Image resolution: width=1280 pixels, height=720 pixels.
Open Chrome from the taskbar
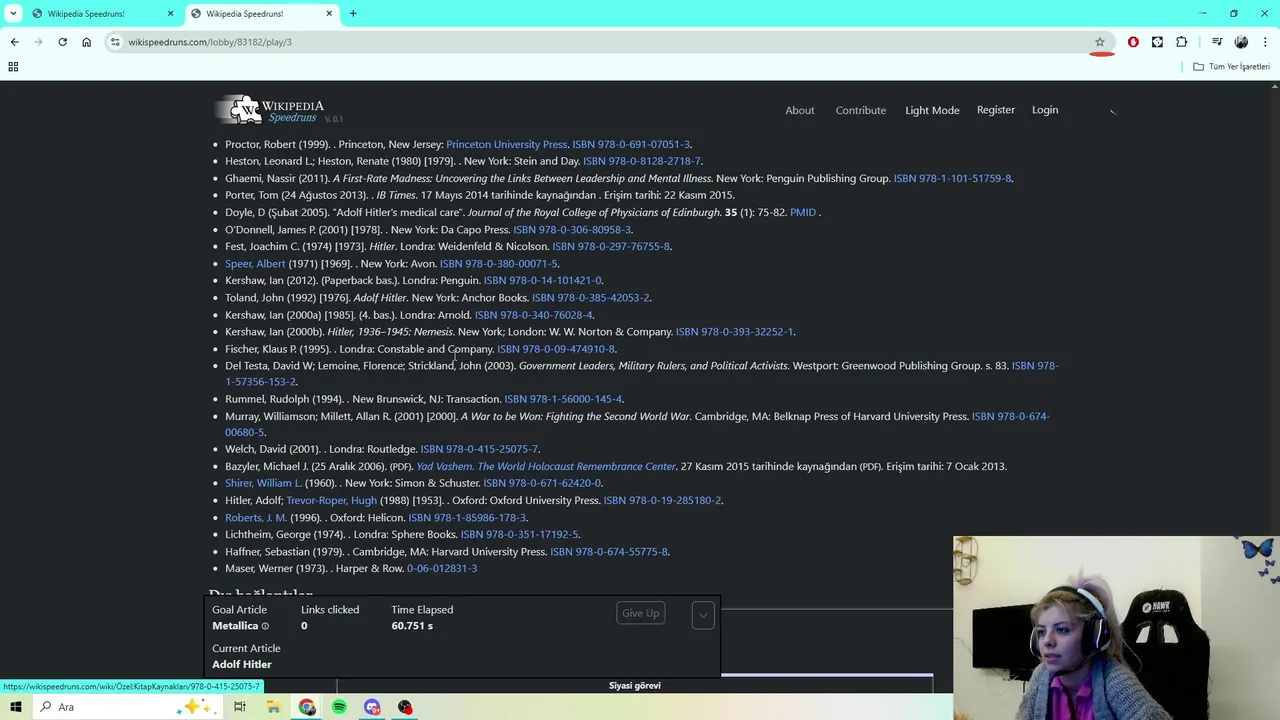click(307, 707)
